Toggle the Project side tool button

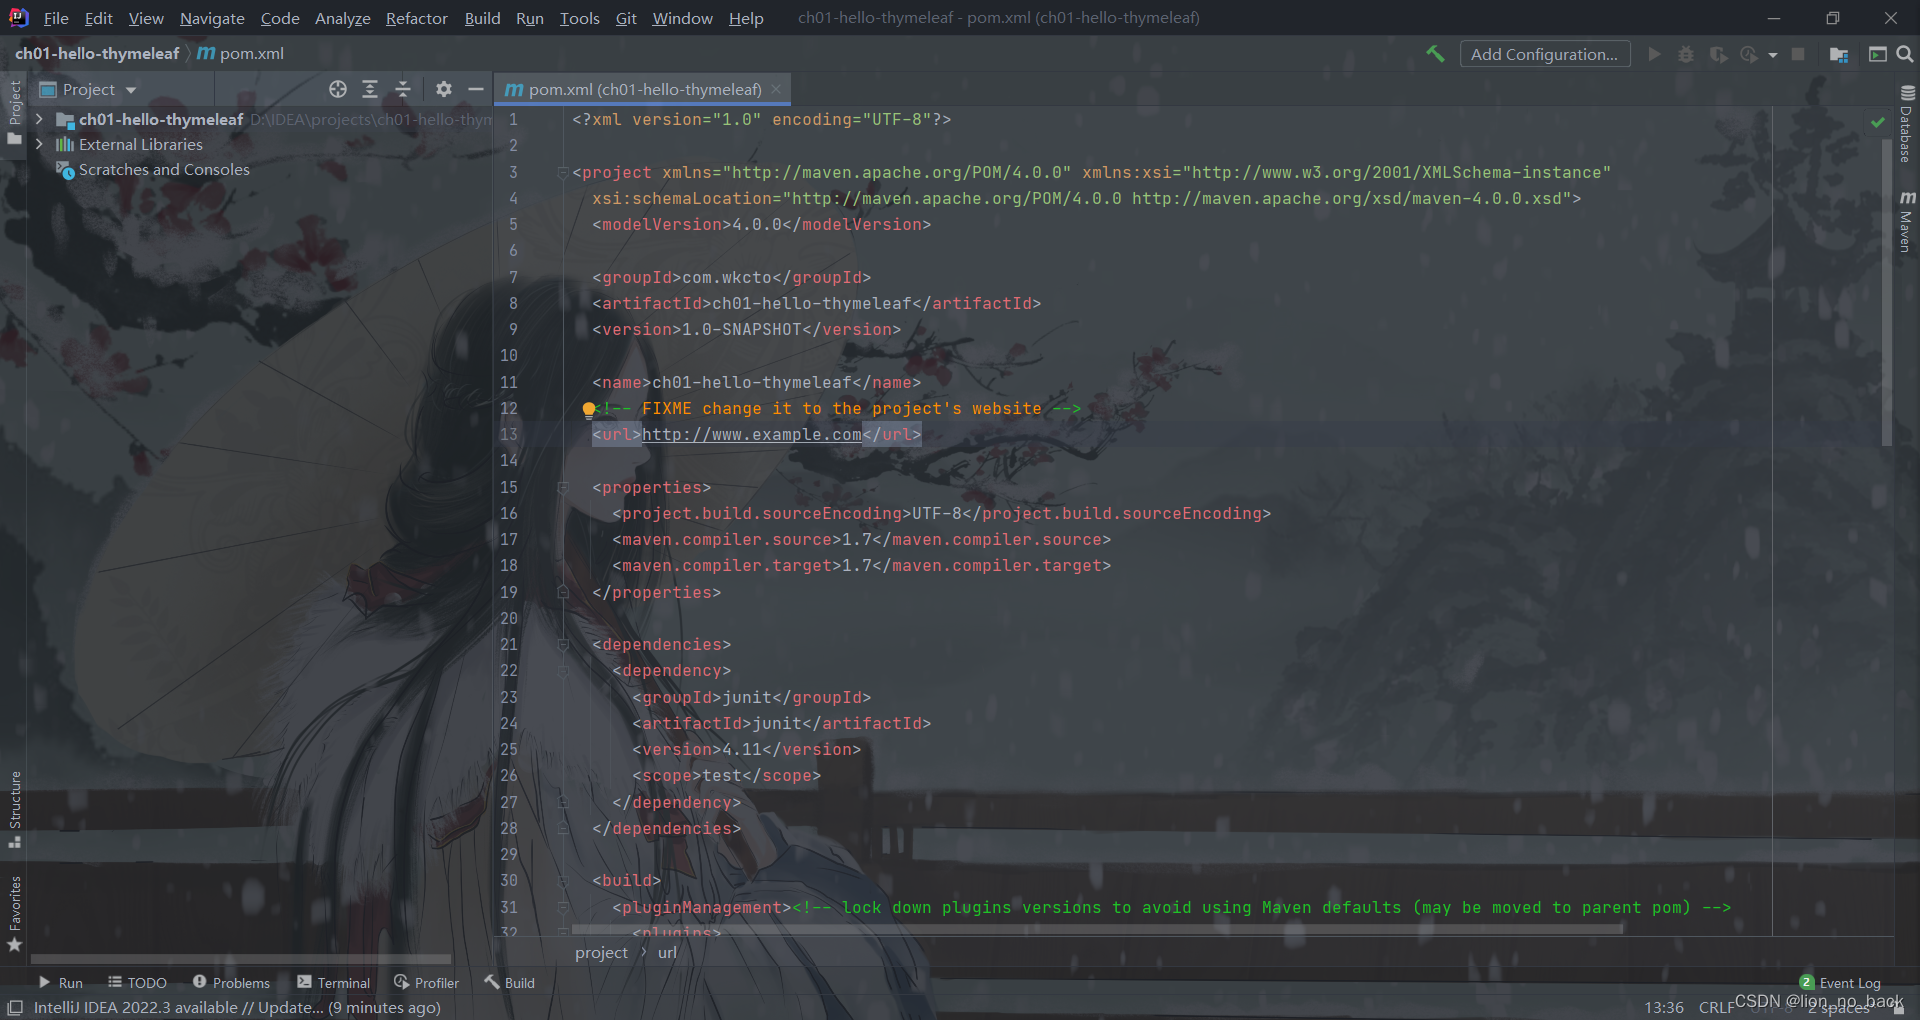[15, 112]
